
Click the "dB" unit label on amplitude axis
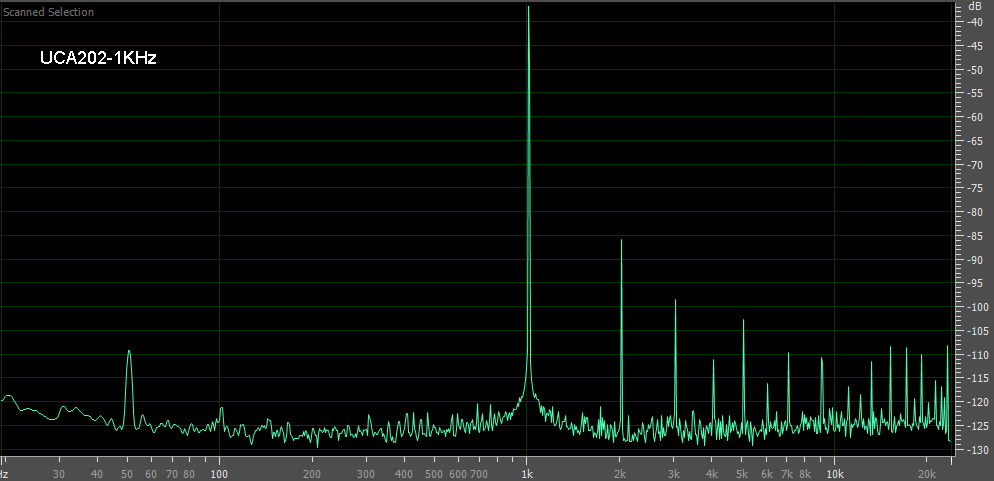click(974, 6)
